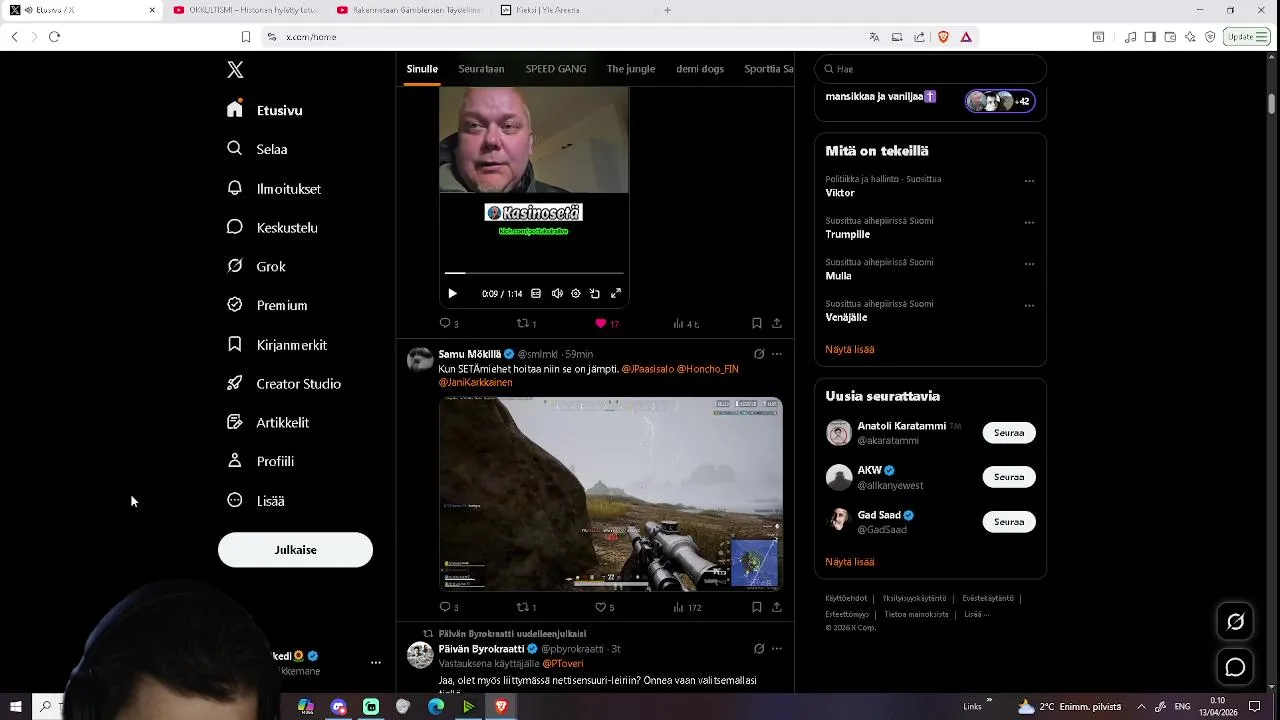
Task: Follow Anatoli Karatammi
Action: [x=1009, y=433]
